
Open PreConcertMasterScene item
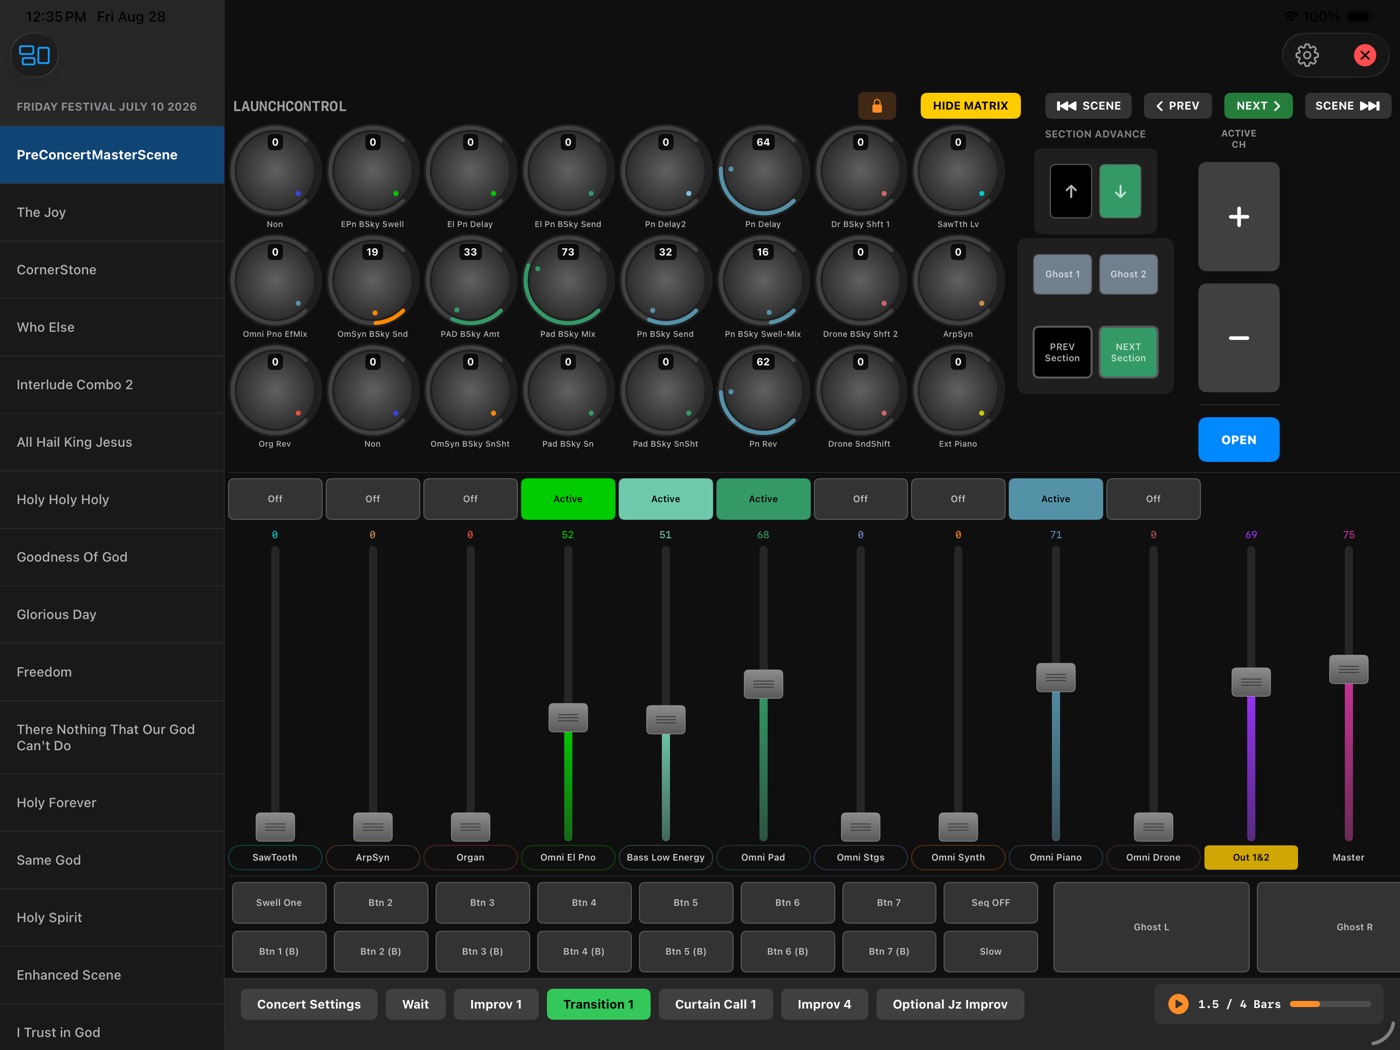coord(112,155)
